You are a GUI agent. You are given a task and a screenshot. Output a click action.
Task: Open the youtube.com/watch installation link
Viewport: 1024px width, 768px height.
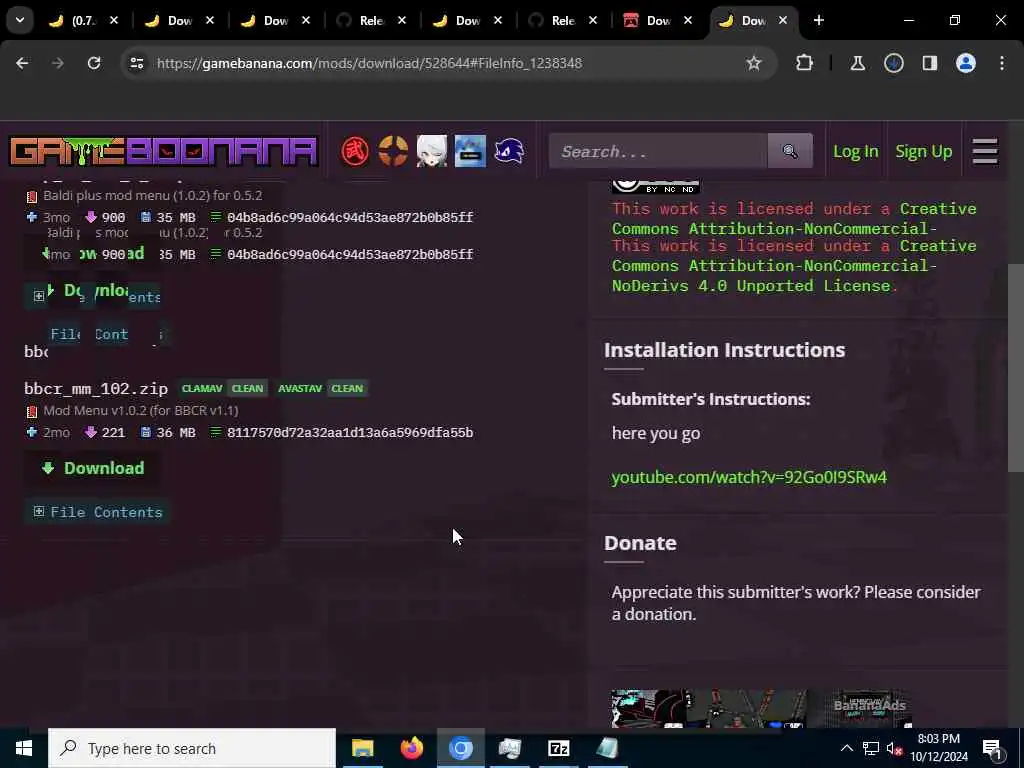pos(749,477)
